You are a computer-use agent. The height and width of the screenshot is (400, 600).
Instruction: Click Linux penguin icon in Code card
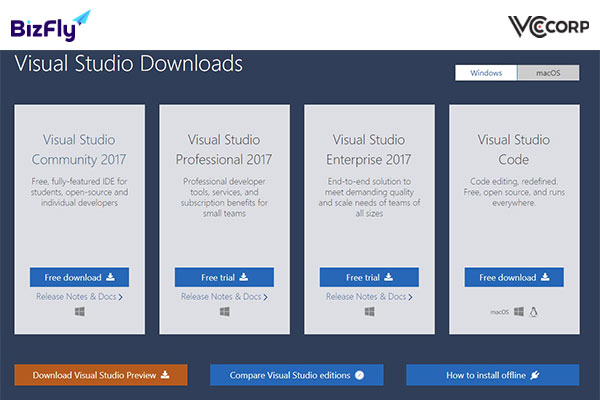[x=533, y=312]
